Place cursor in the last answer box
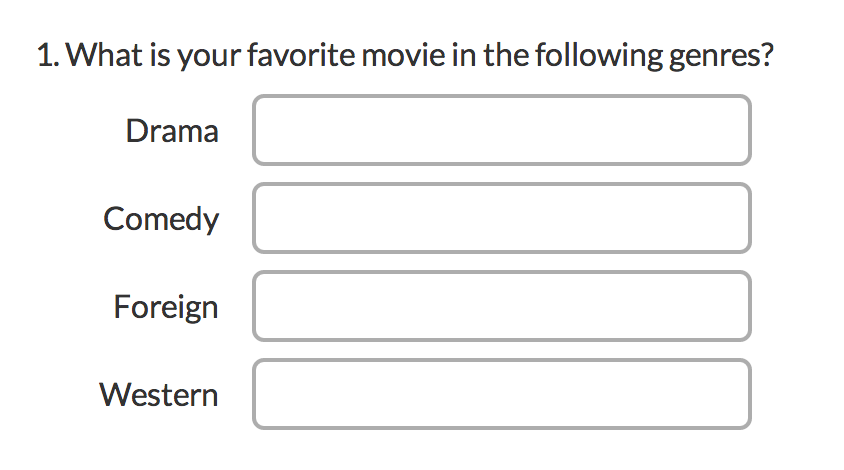This screenshot has width=844, height=470. click(x=502, y=394)
